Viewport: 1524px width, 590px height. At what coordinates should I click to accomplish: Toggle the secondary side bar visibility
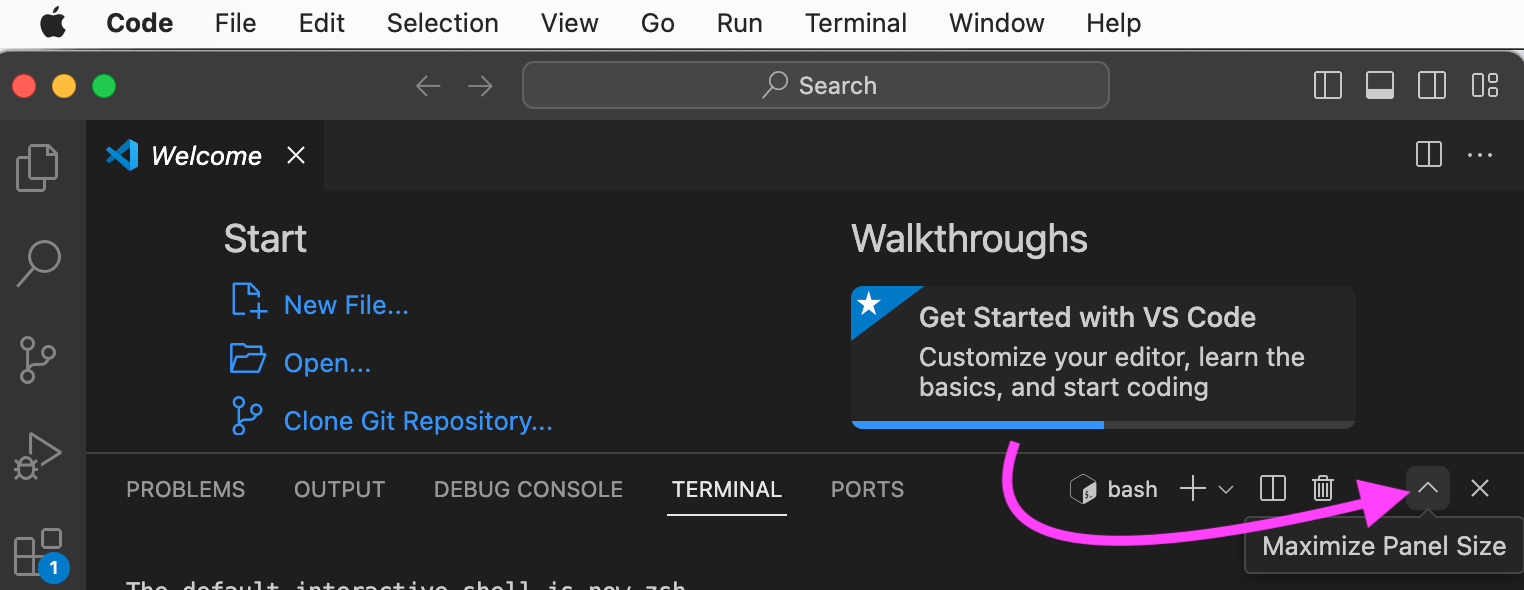[1432, 86]
